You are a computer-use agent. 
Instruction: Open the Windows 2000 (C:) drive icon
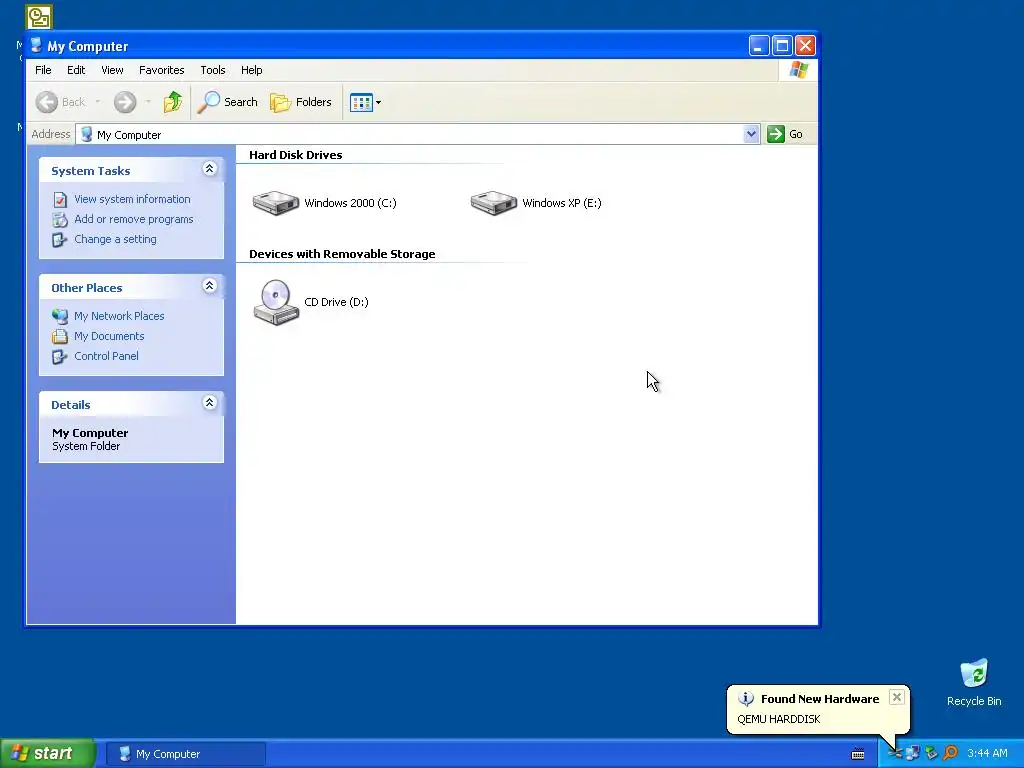[x=276, y=202]
